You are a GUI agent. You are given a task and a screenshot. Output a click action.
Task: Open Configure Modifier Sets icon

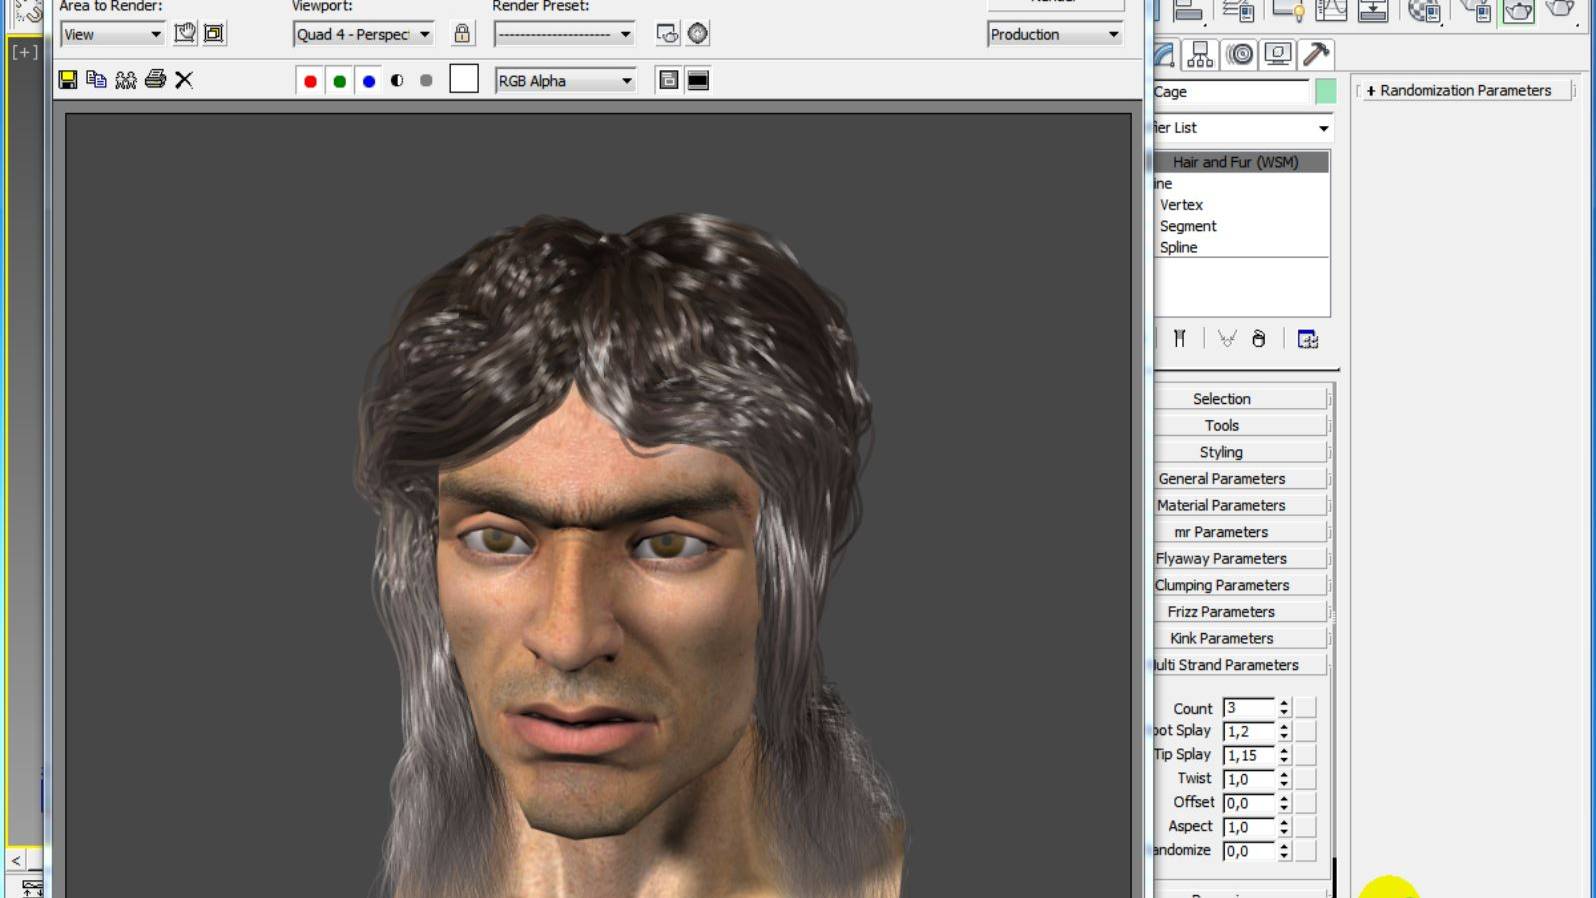point(1307,339)
